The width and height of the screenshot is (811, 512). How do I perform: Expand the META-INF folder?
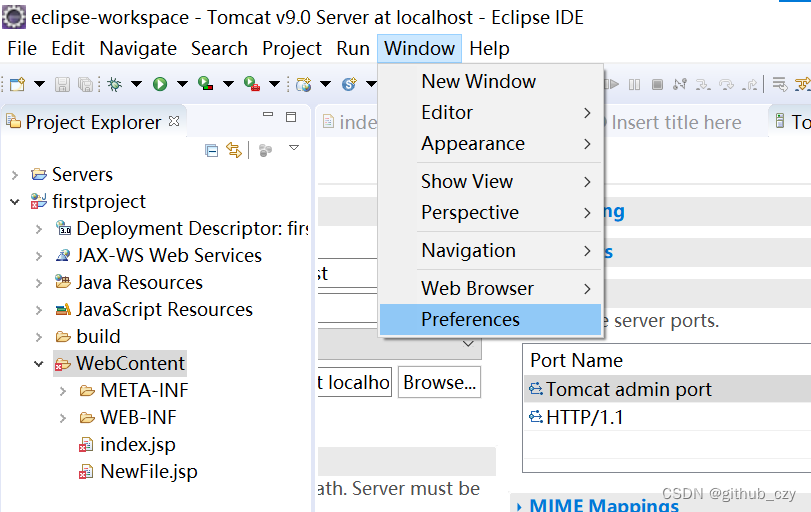(x=63, y=391)
